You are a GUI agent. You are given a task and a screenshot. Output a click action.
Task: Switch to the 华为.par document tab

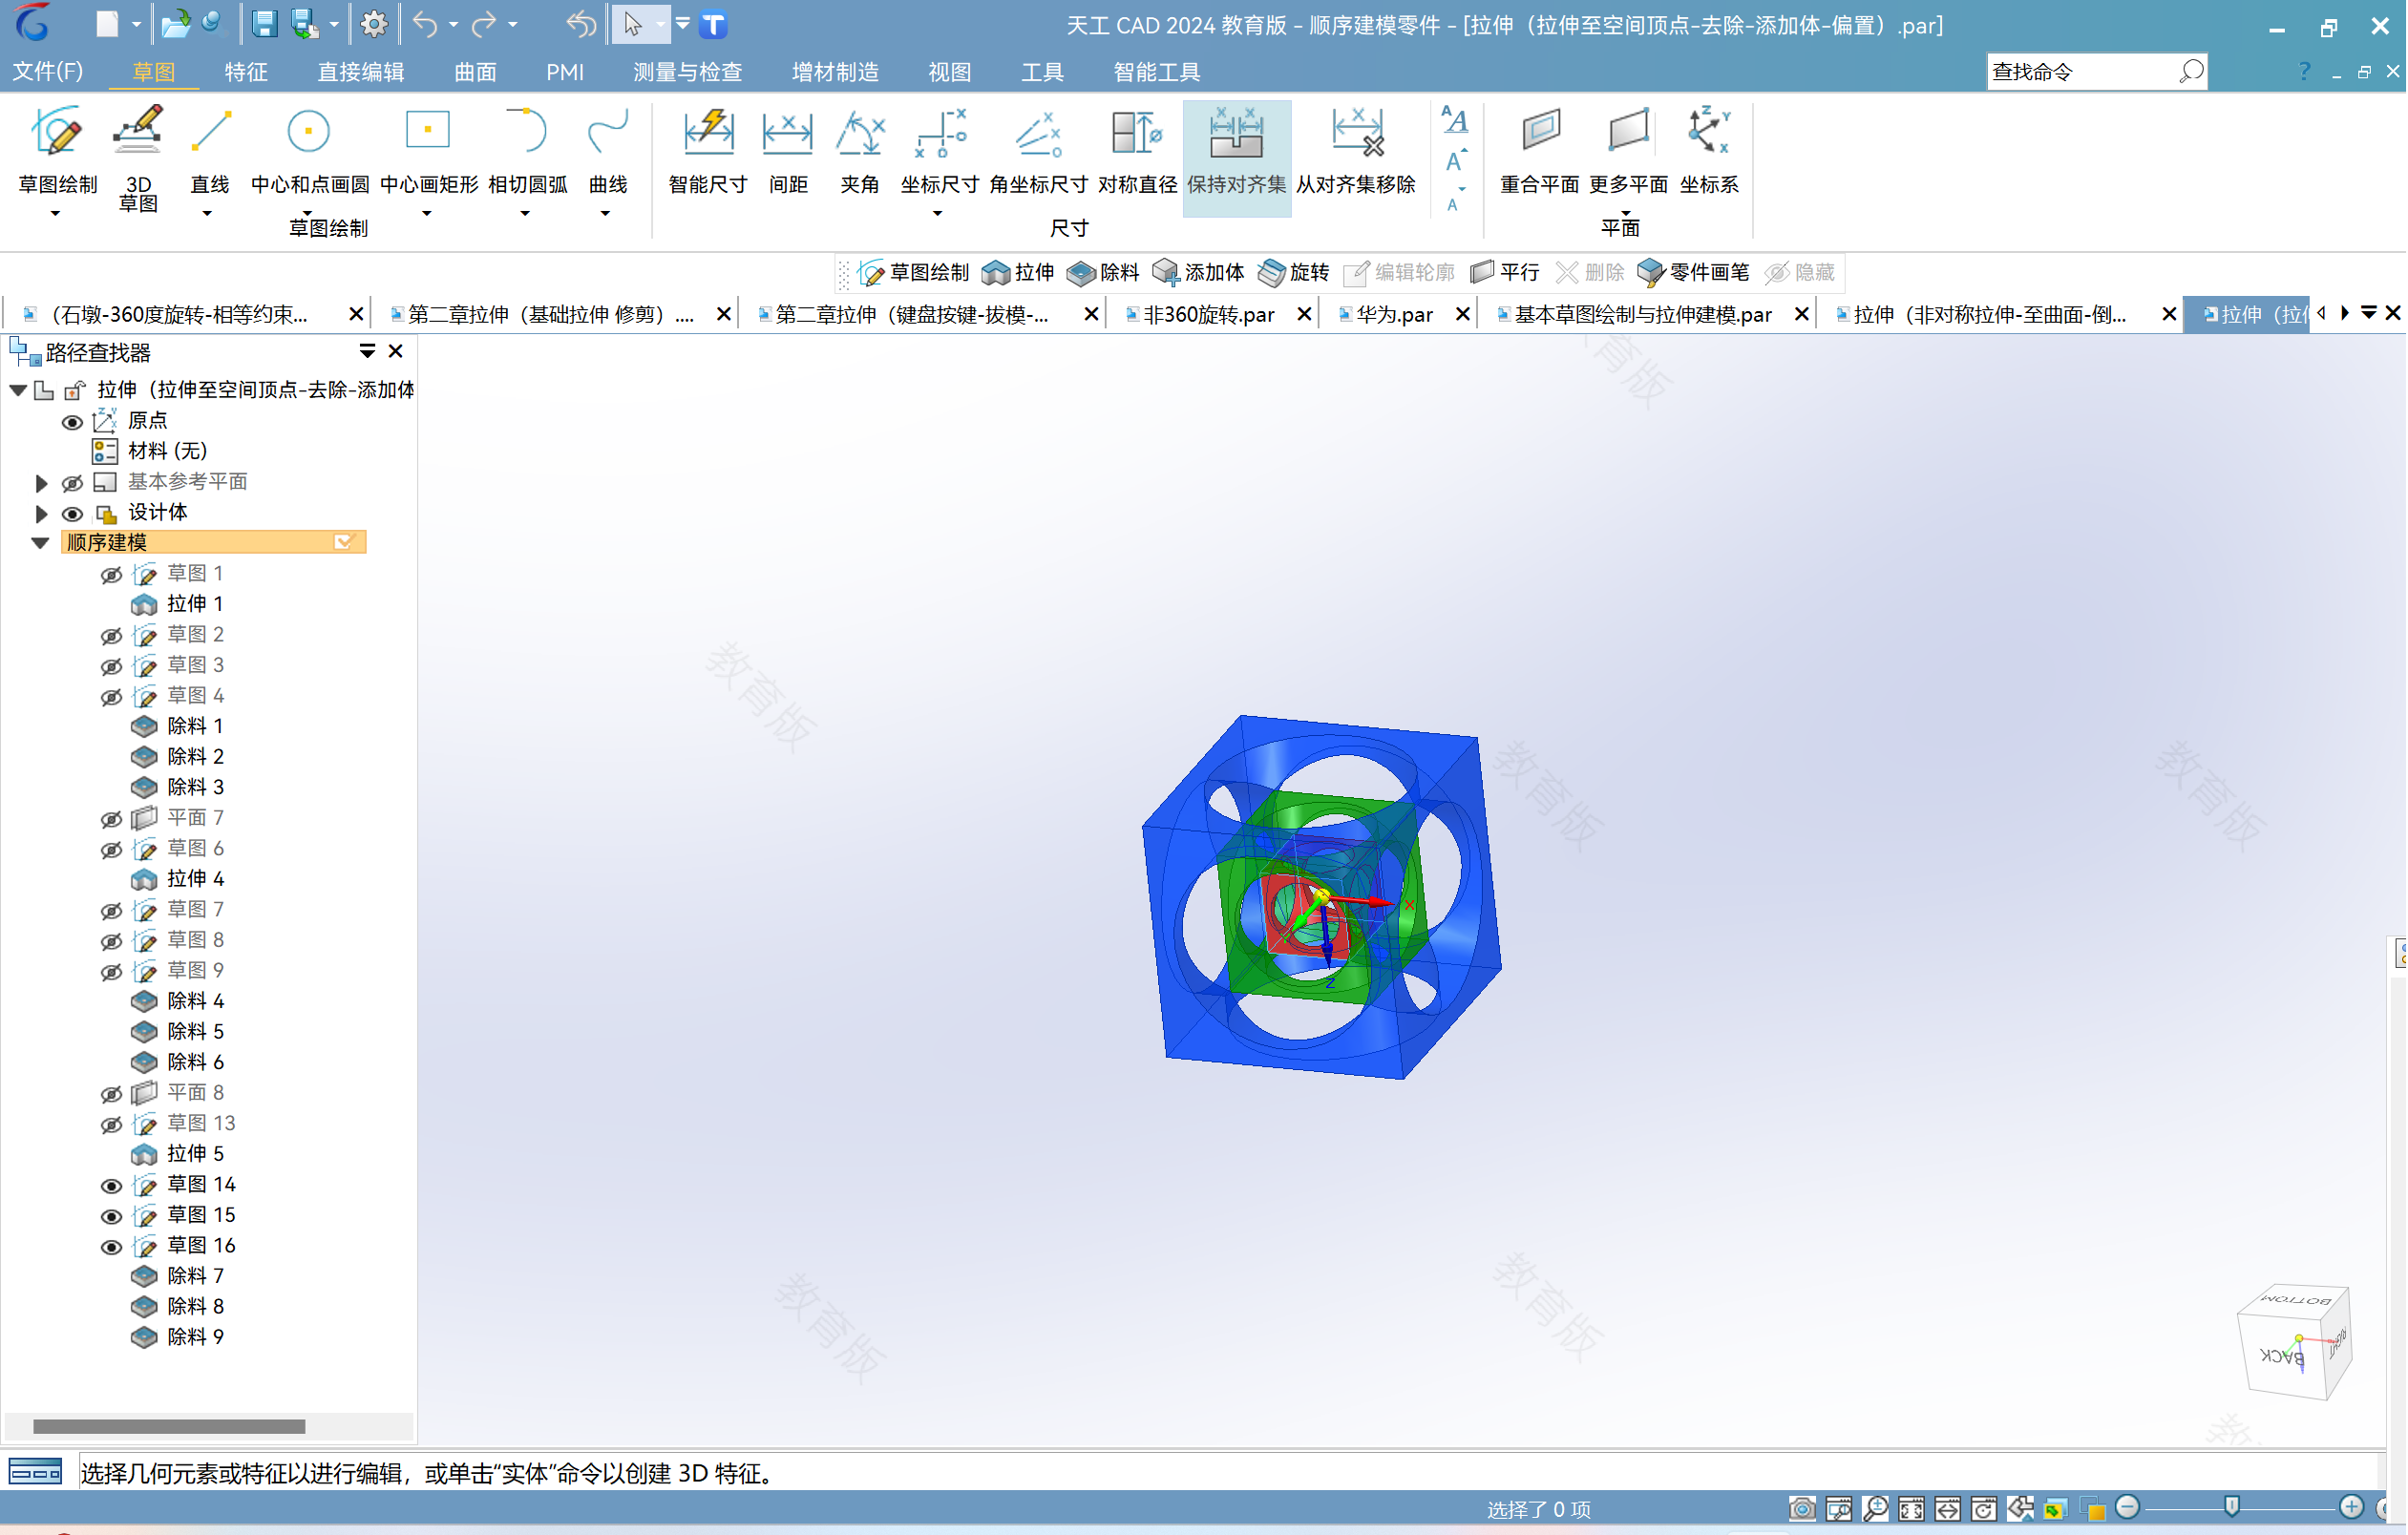(x=1393, y=315)
